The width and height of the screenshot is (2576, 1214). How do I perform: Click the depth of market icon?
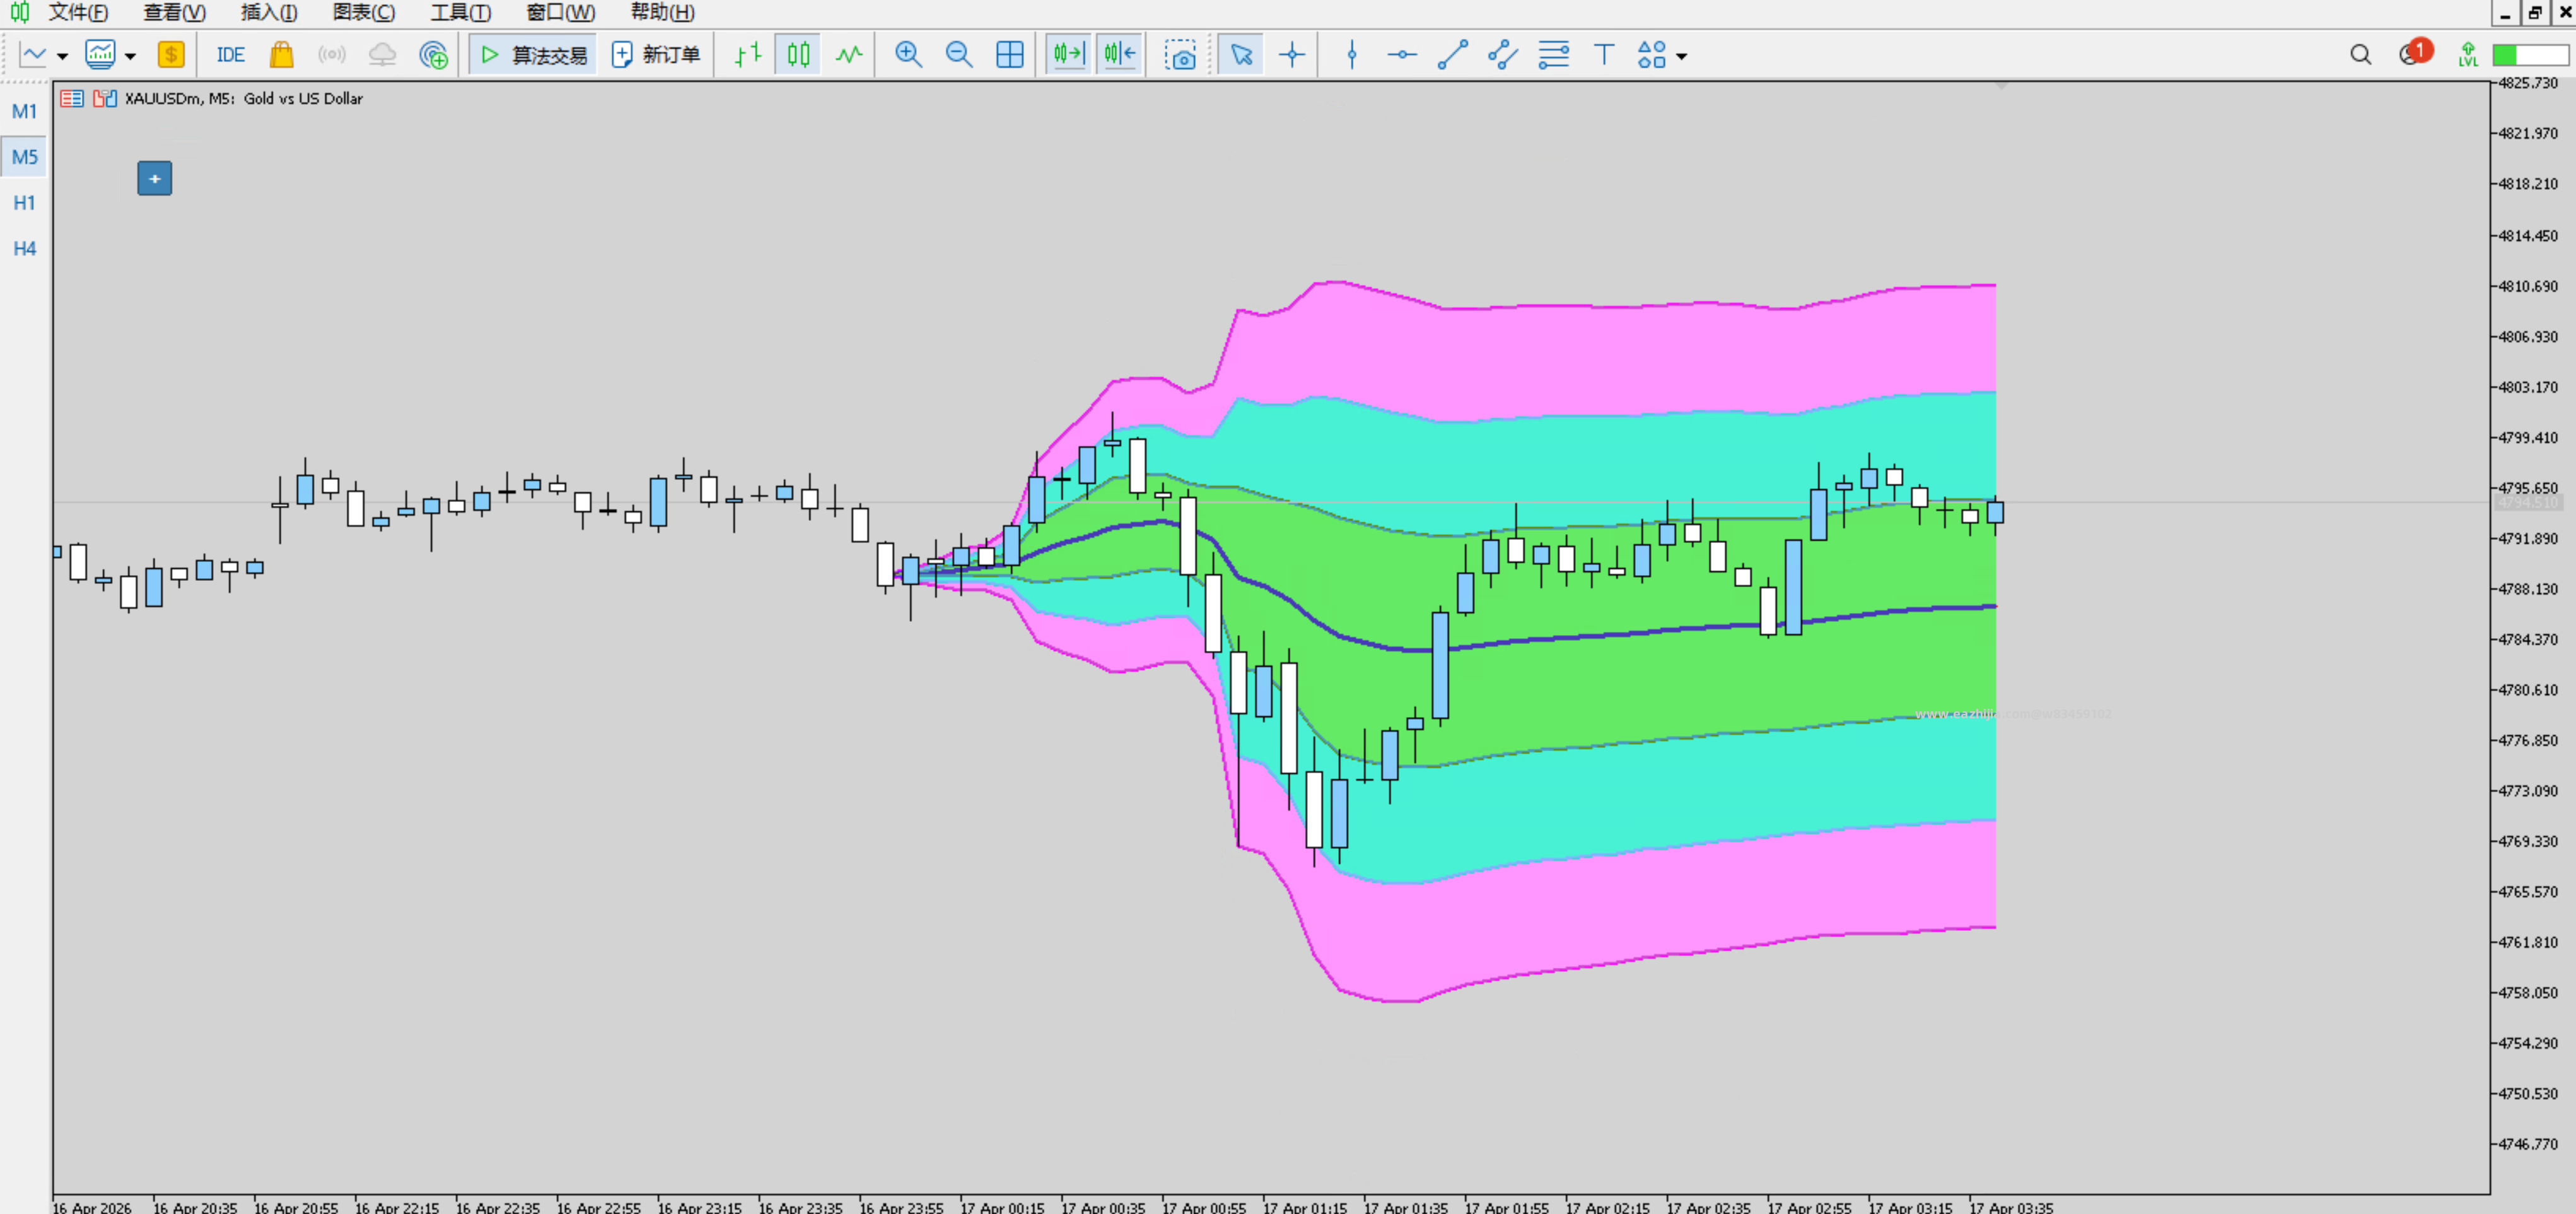coord(105,98)
